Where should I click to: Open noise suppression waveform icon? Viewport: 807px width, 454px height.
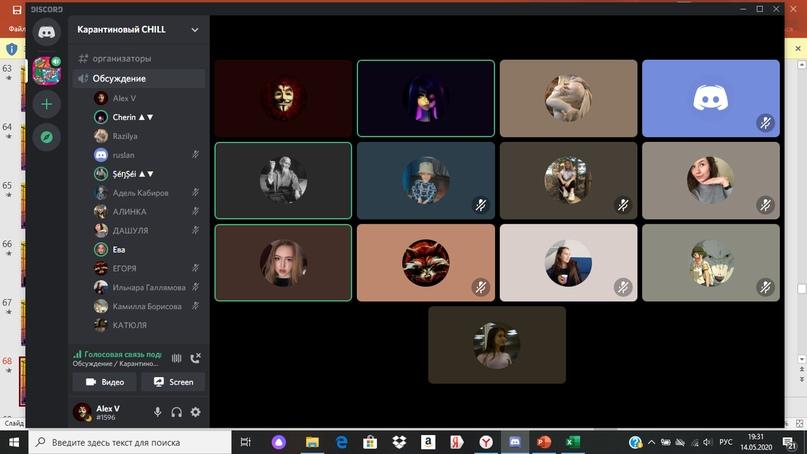(x=177, y=357)
